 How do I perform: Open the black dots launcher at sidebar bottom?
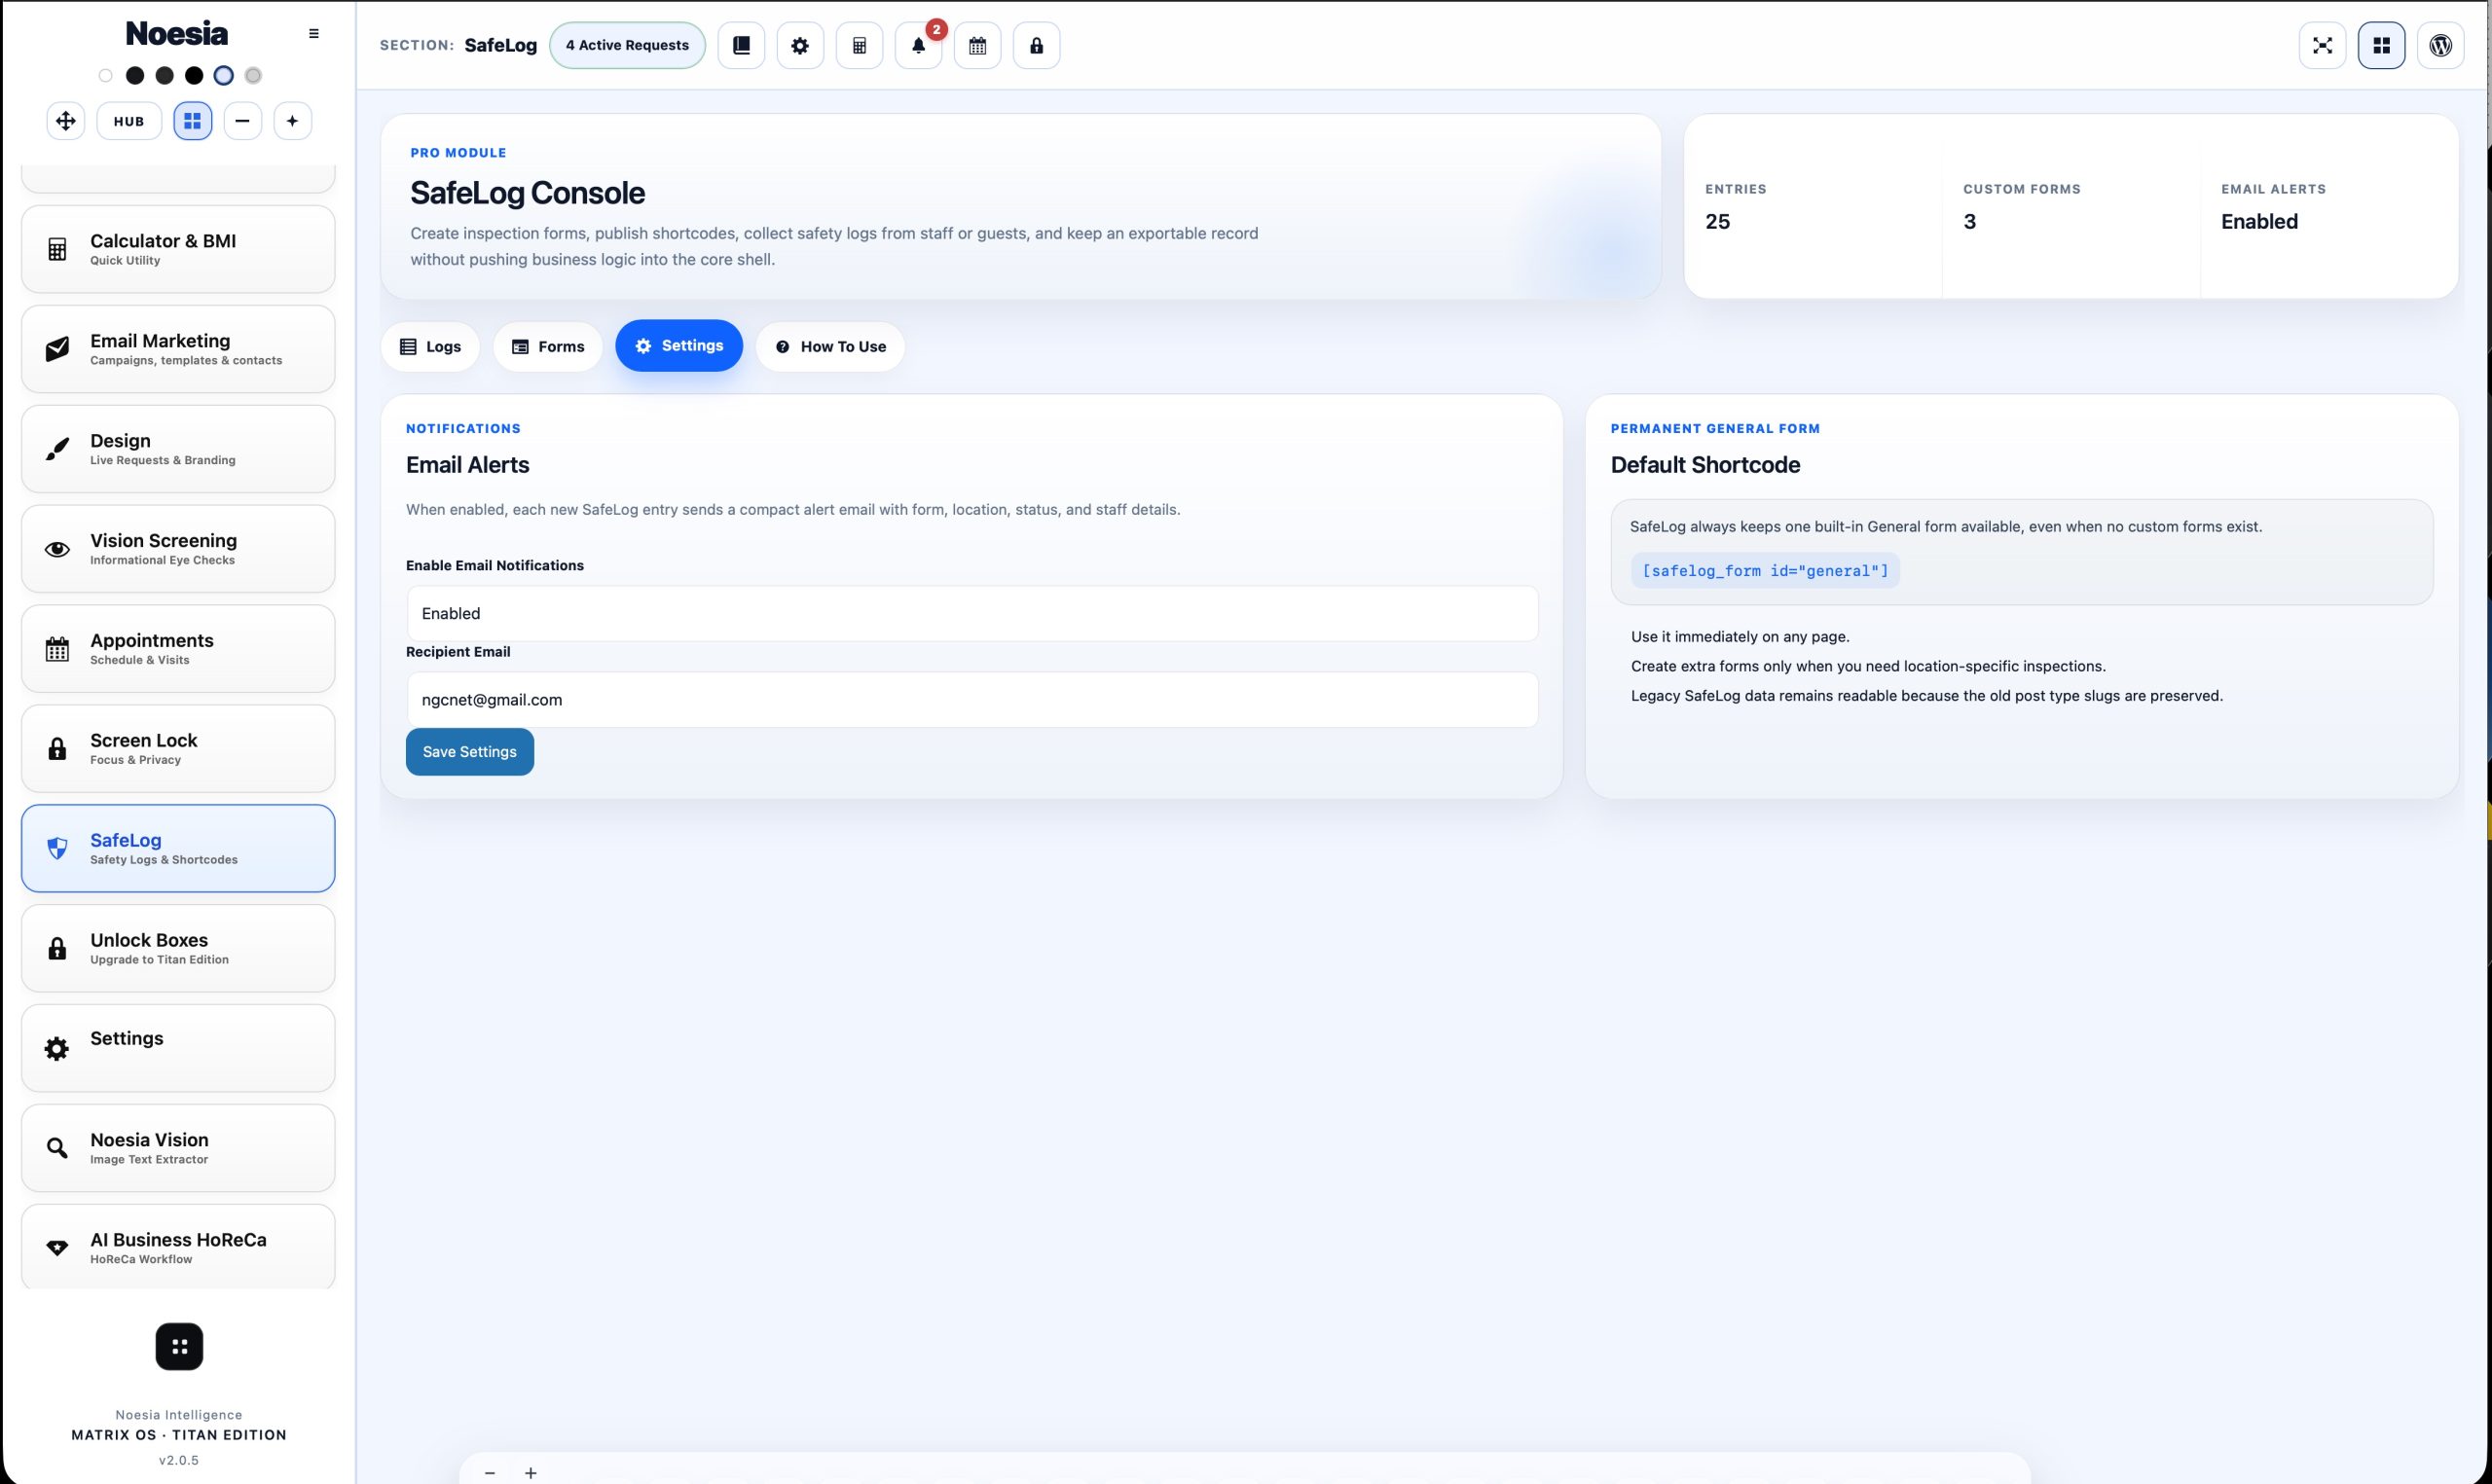(179, 1346)
